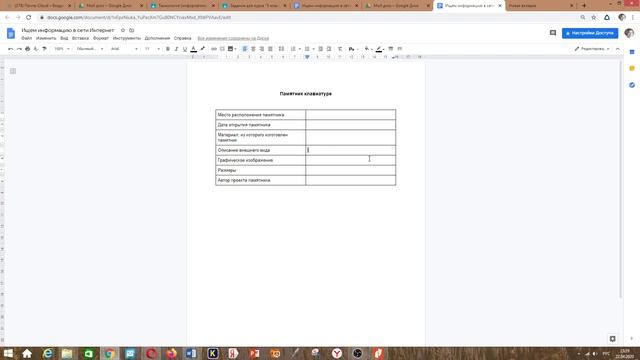The width and height of the screenshot is (640, 360).
Task: Increase indent
Action: tap(329, 49)
